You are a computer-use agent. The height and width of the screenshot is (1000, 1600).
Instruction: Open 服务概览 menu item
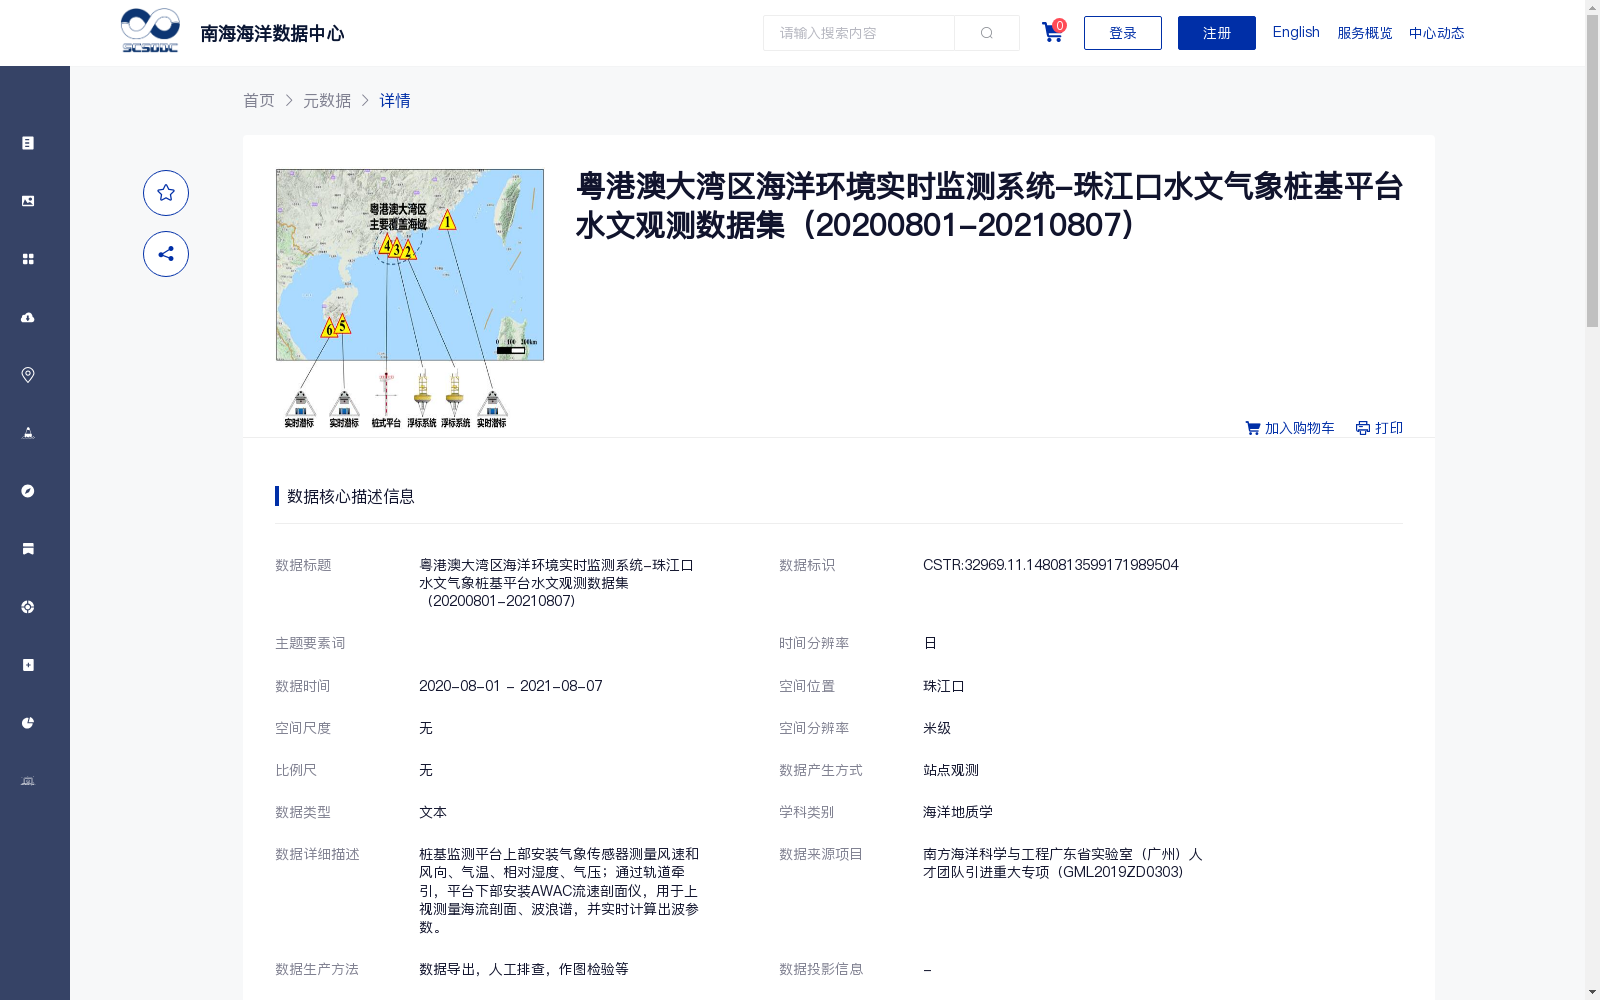coord(1365,33)
